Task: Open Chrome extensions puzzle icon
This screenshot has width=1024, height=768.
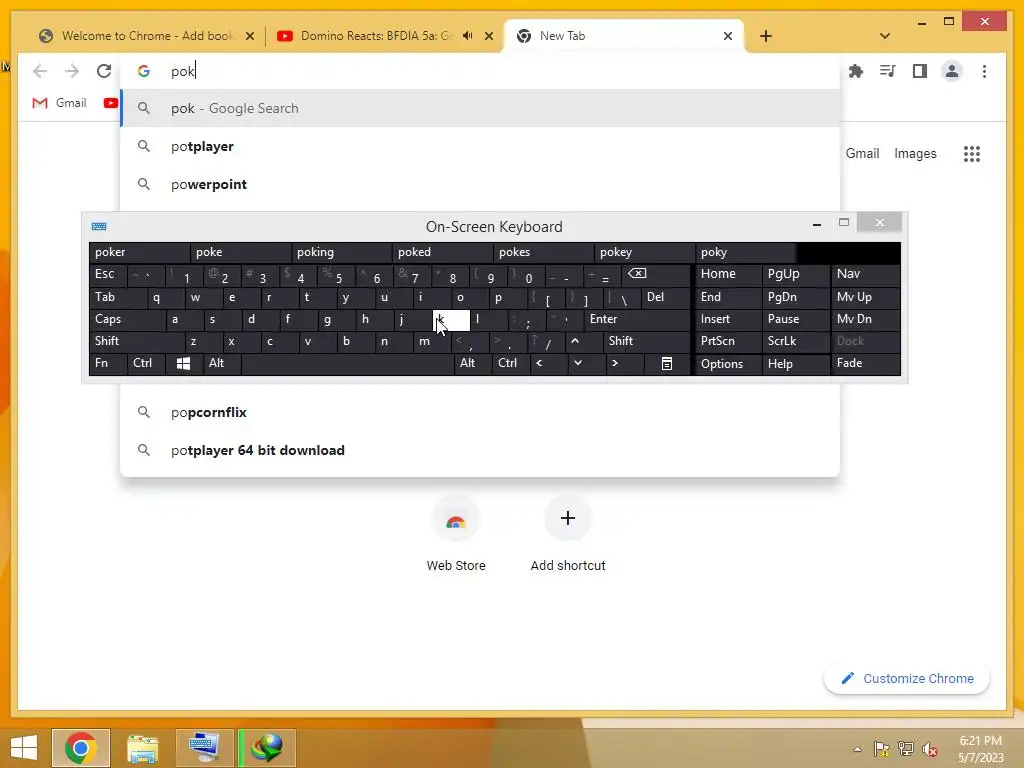Action: (x=856, y=71)
